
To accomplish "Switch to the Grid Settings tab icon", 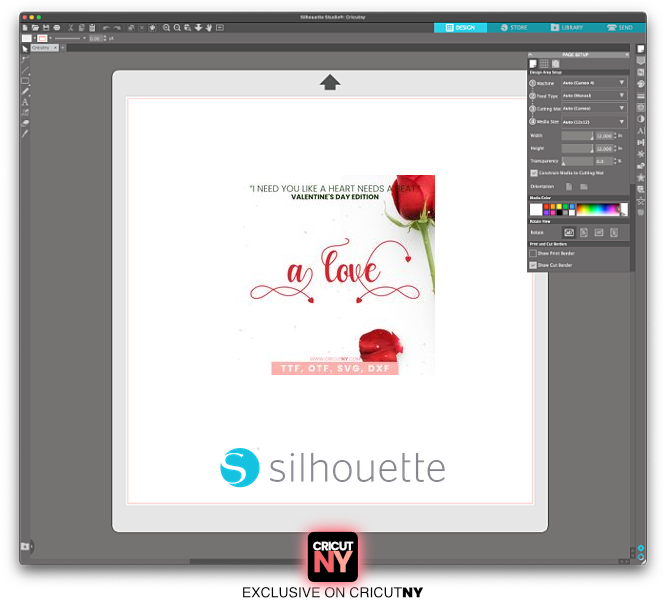I will point(544,64).
